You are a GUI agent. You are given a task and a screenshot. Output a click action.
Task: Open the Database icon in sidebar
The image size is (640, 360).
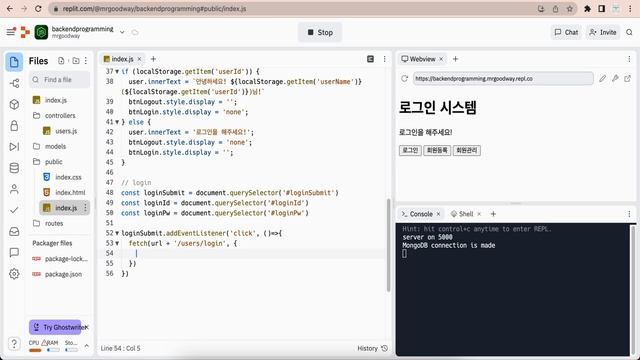click(x=14, y=168)
